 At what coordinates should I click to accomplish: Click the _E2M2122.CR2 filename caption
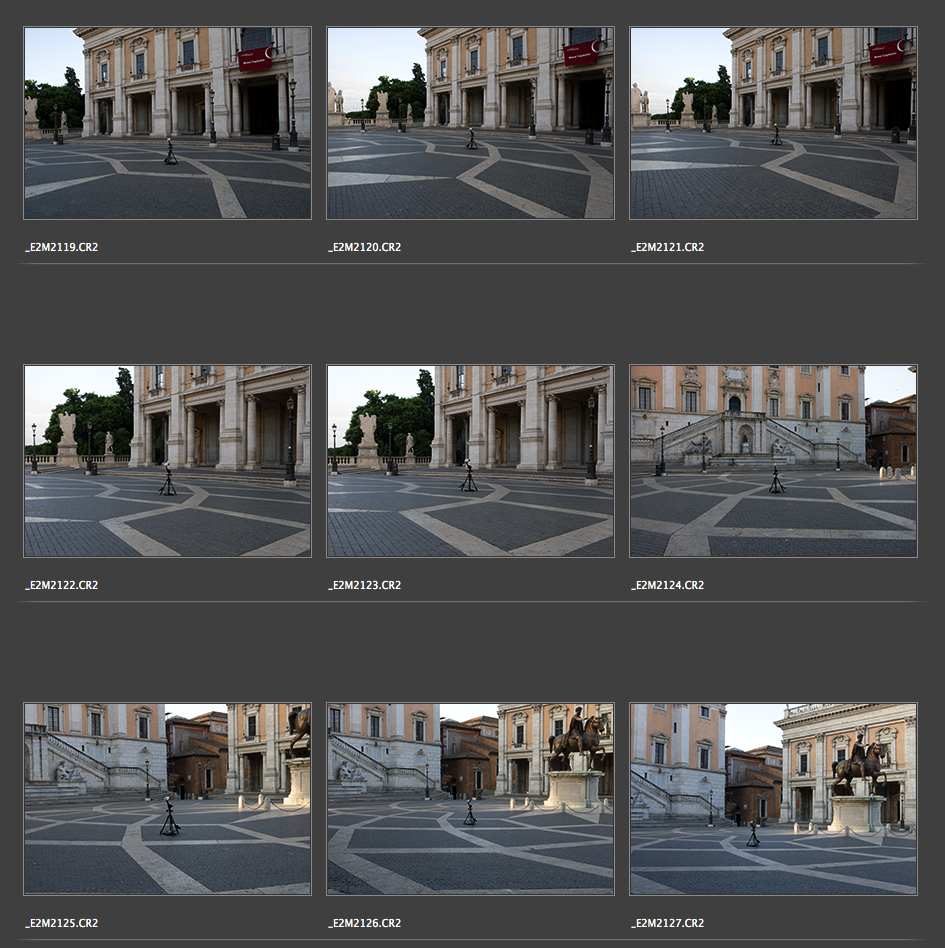pos(62,585)
